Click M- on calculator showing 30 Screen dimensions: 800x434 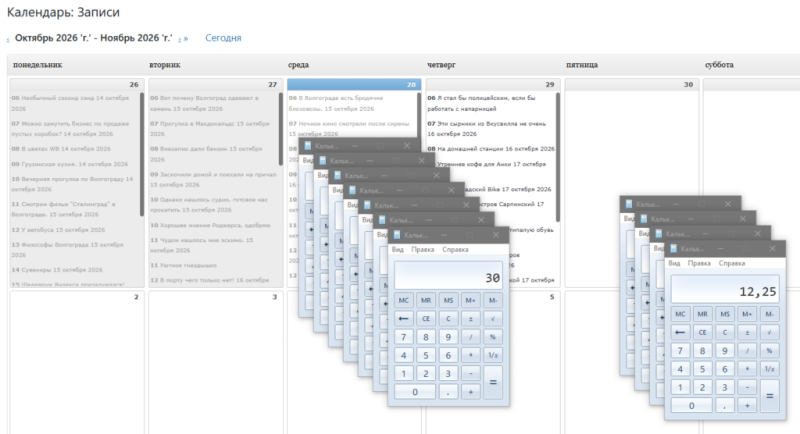(493, 300)
